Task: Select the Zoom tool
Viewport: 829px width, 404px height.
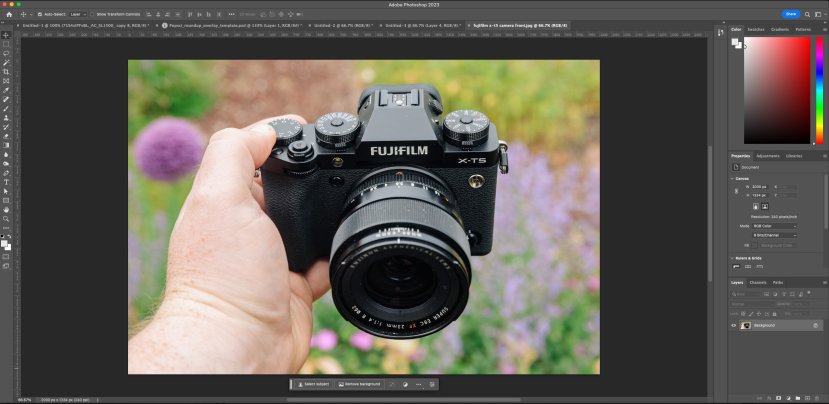Action: pyautogui.click(x=6, y=218)
